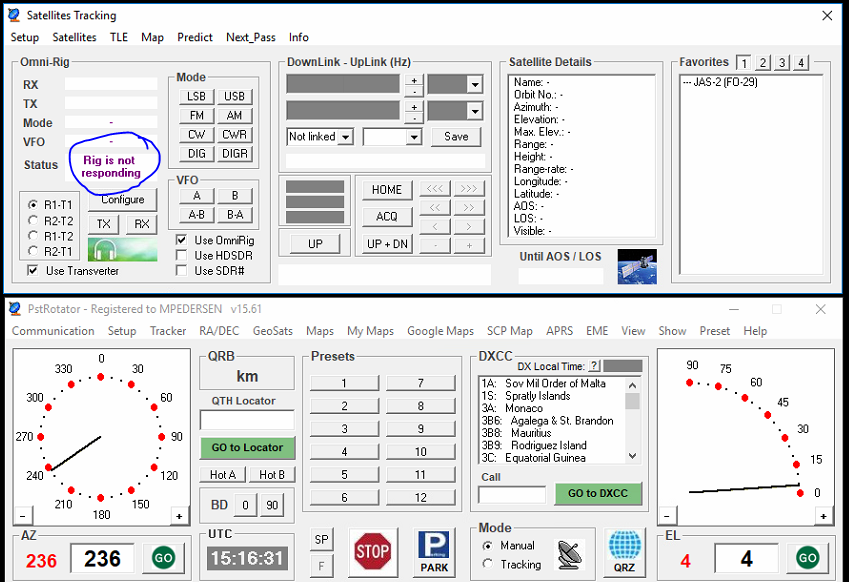Select Mauritius in the DXCC list
Screen dimensions: 849x582
pos(531,433)
